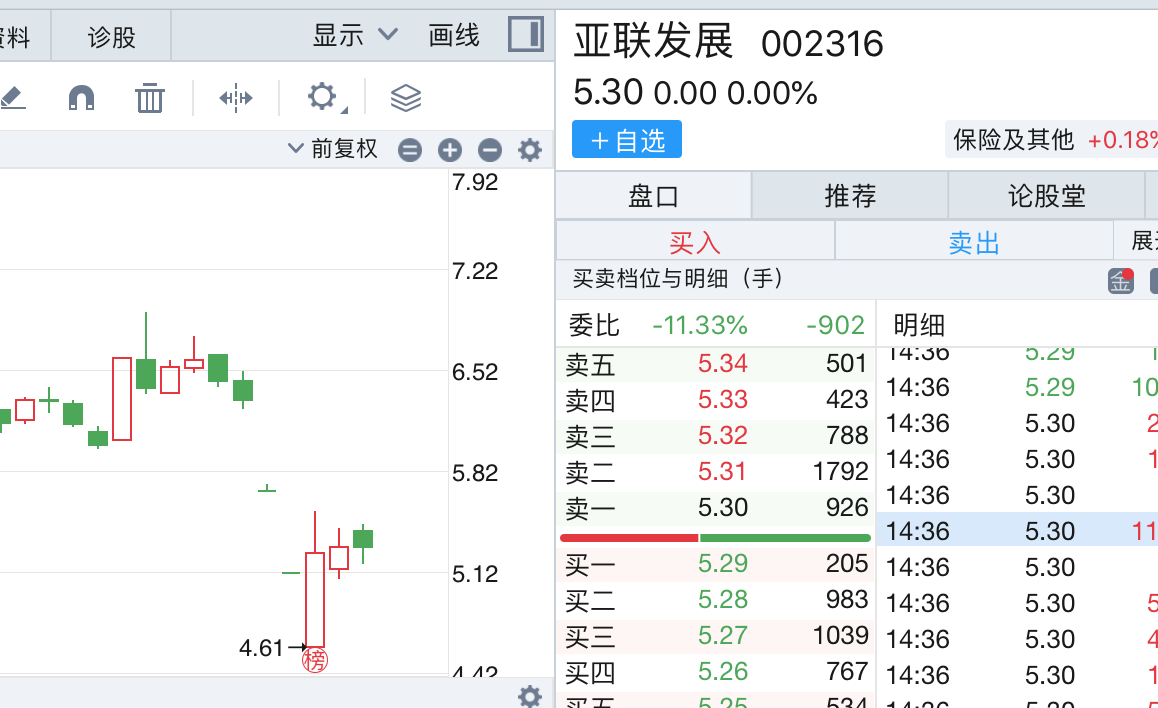Select the eraser drawing tool
1158x708 pixels.
(11, 97)
